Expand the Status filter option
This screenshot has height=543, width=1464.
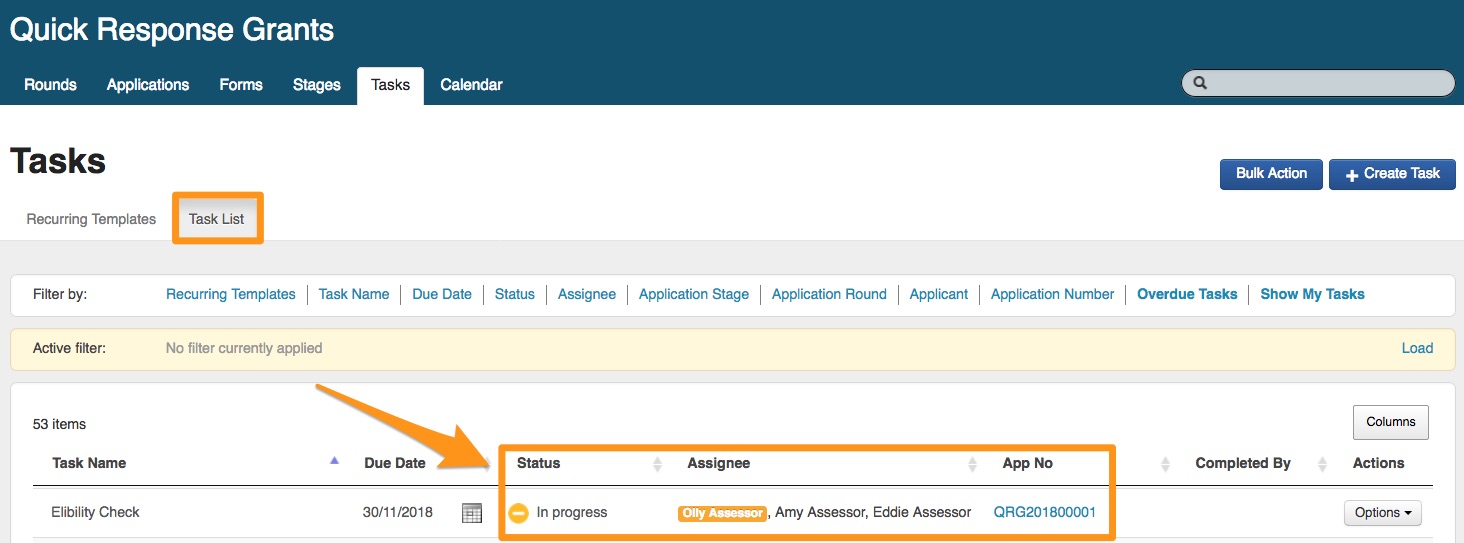tap(514, 294)
